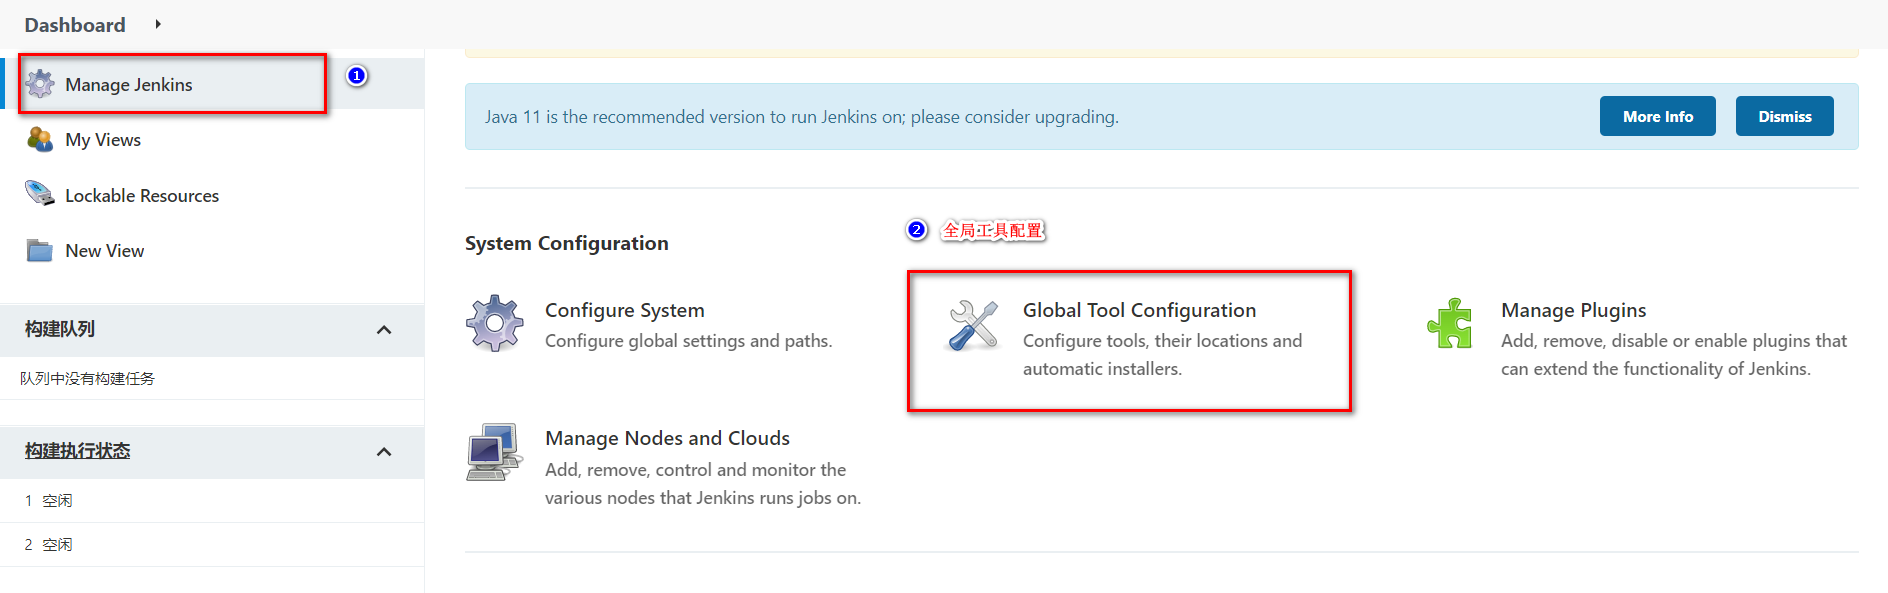1888x593 pixels.
Task: Click 'Add, remove, disable or enable plugins' description
Action: coord(1674,355)
